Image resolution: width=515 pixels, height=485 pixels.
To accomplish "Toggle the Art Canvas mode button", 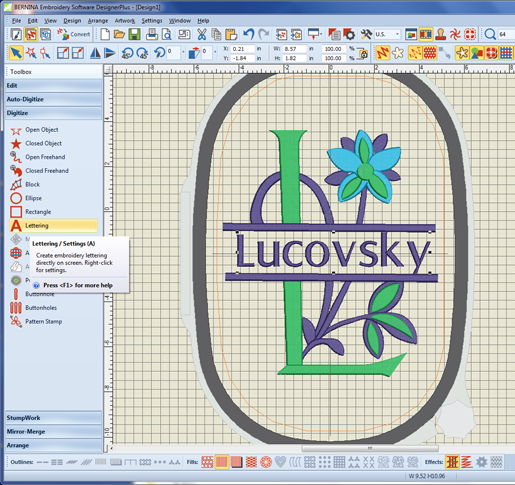I will [x=16, y=34].
